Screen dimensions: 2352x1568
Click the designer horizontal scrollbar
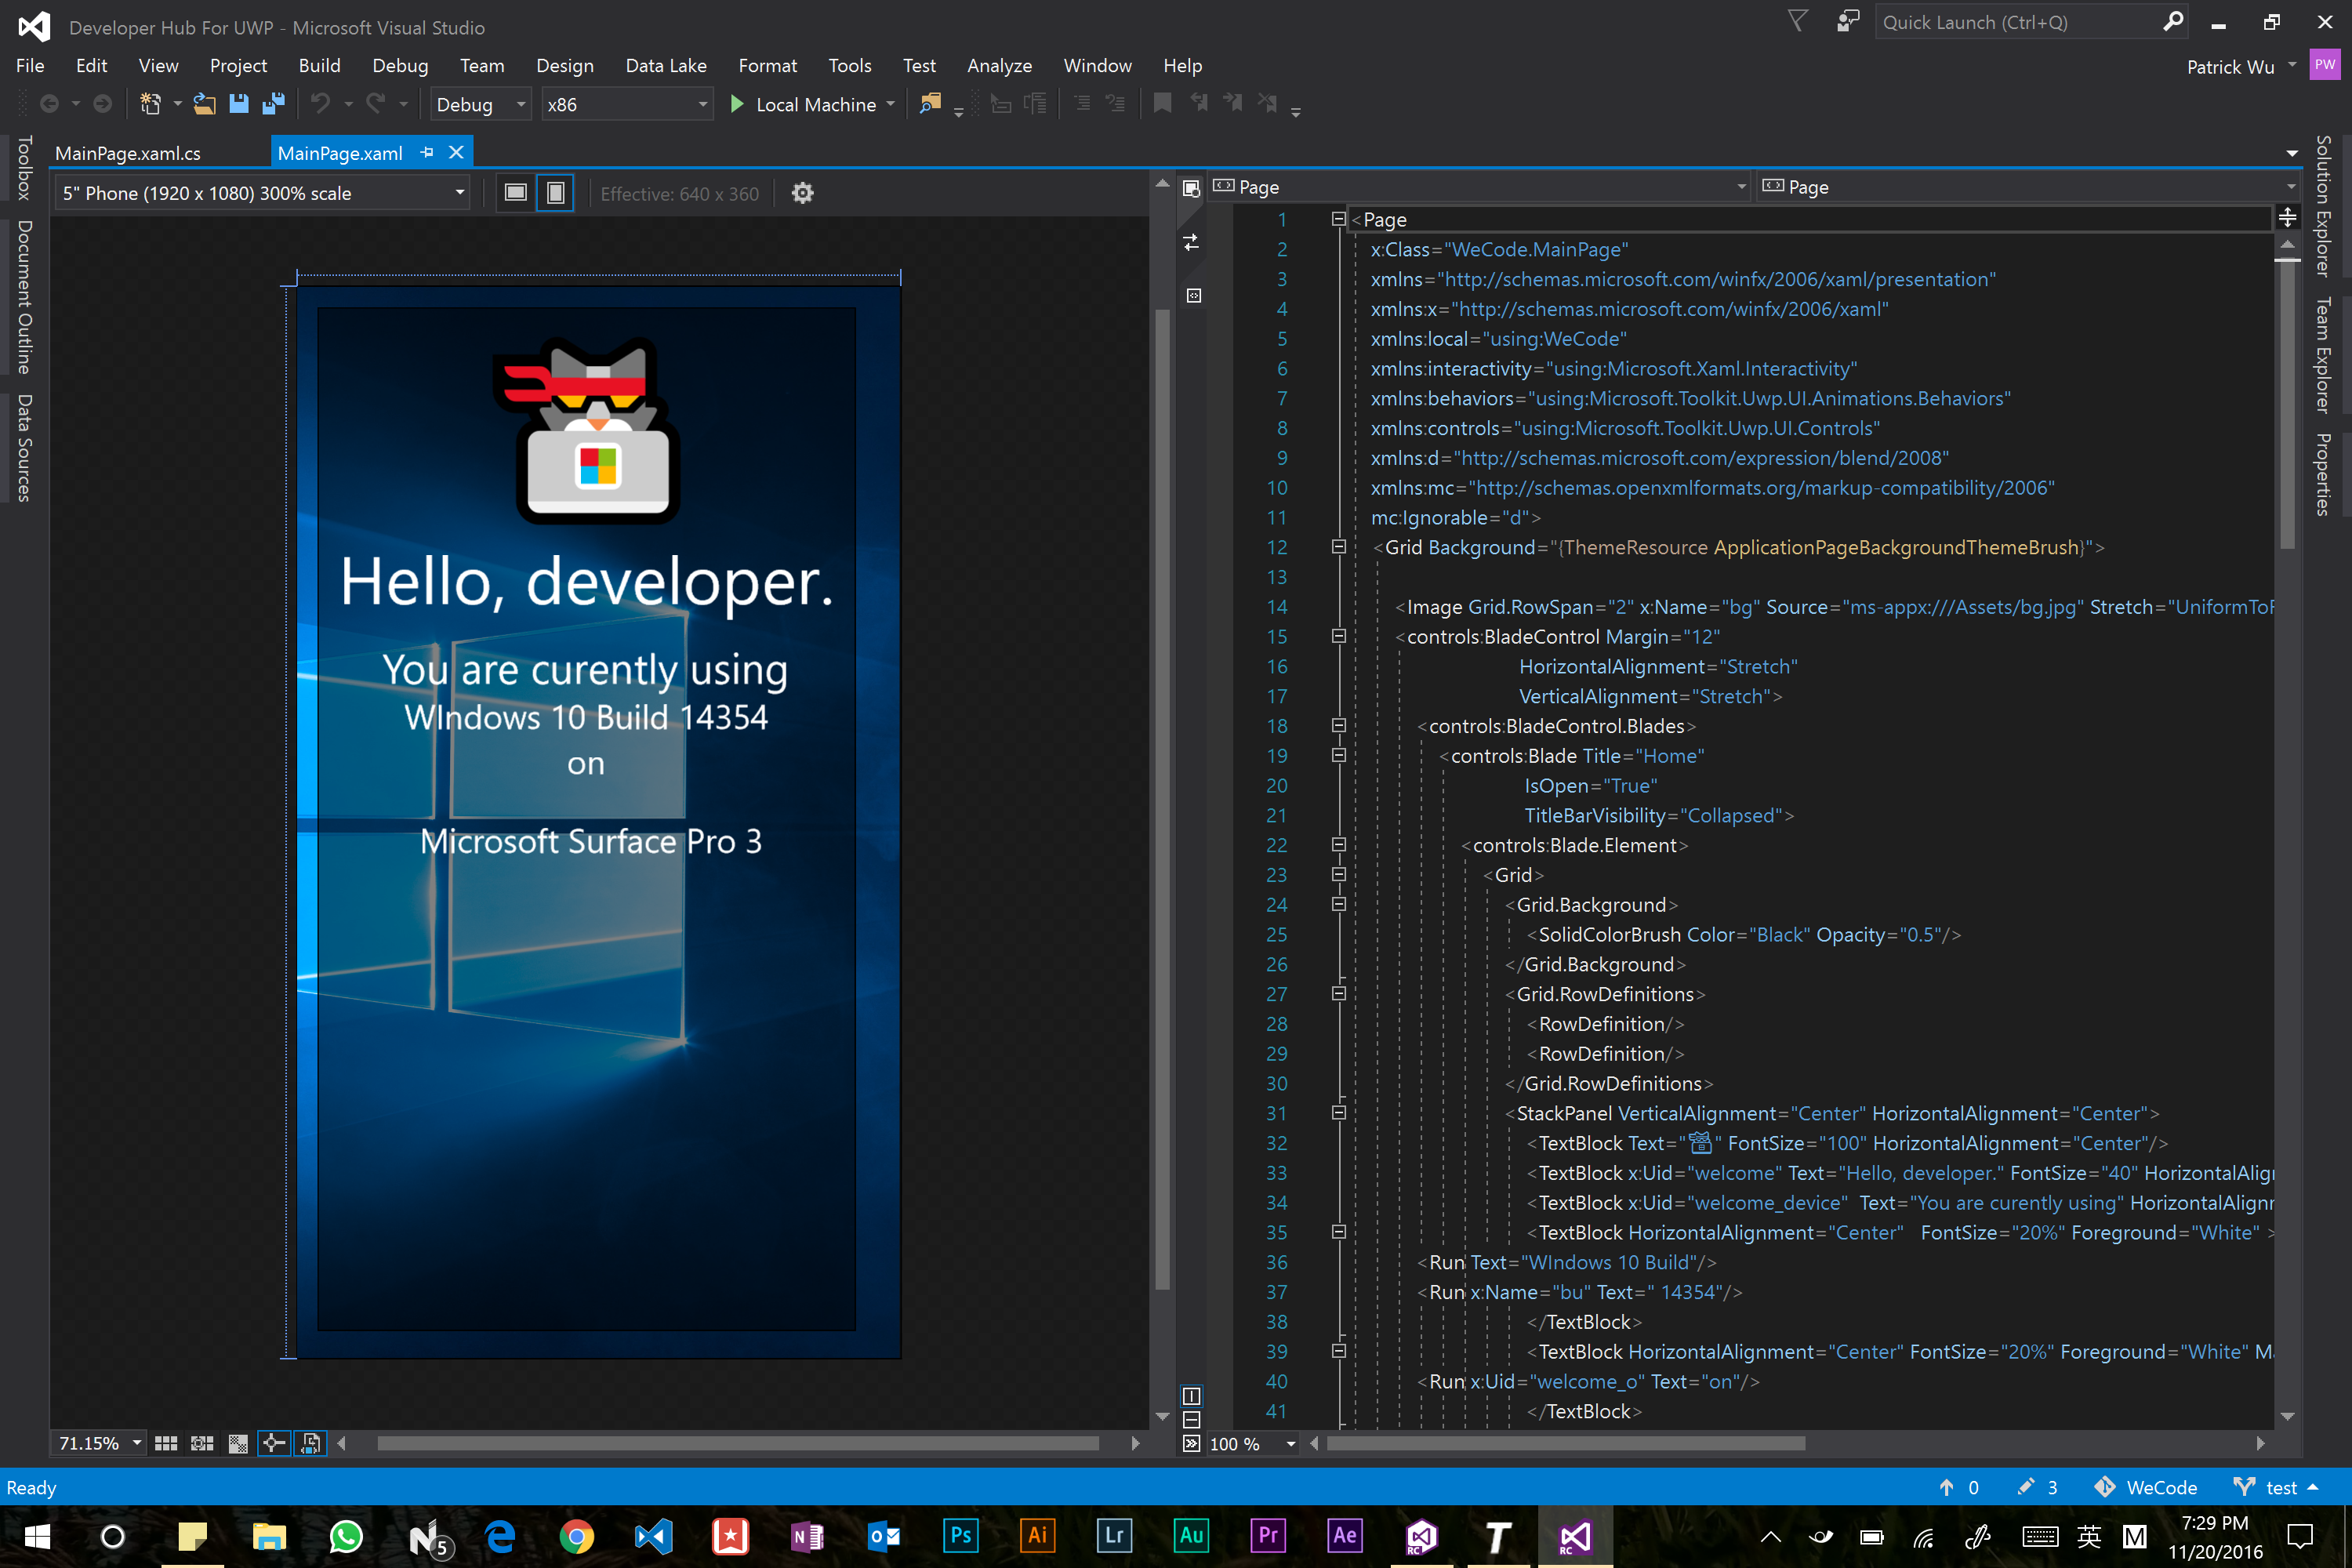[738, 1443]
